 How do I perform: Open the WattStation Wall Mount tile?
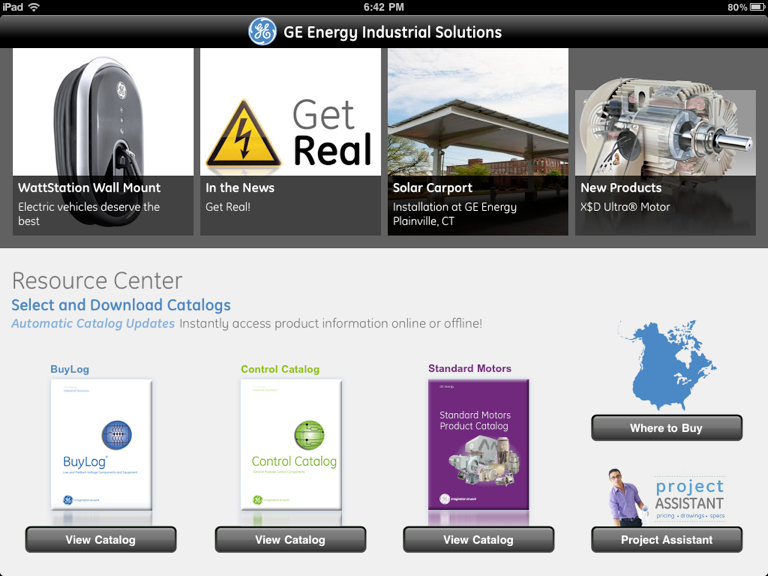103,142
